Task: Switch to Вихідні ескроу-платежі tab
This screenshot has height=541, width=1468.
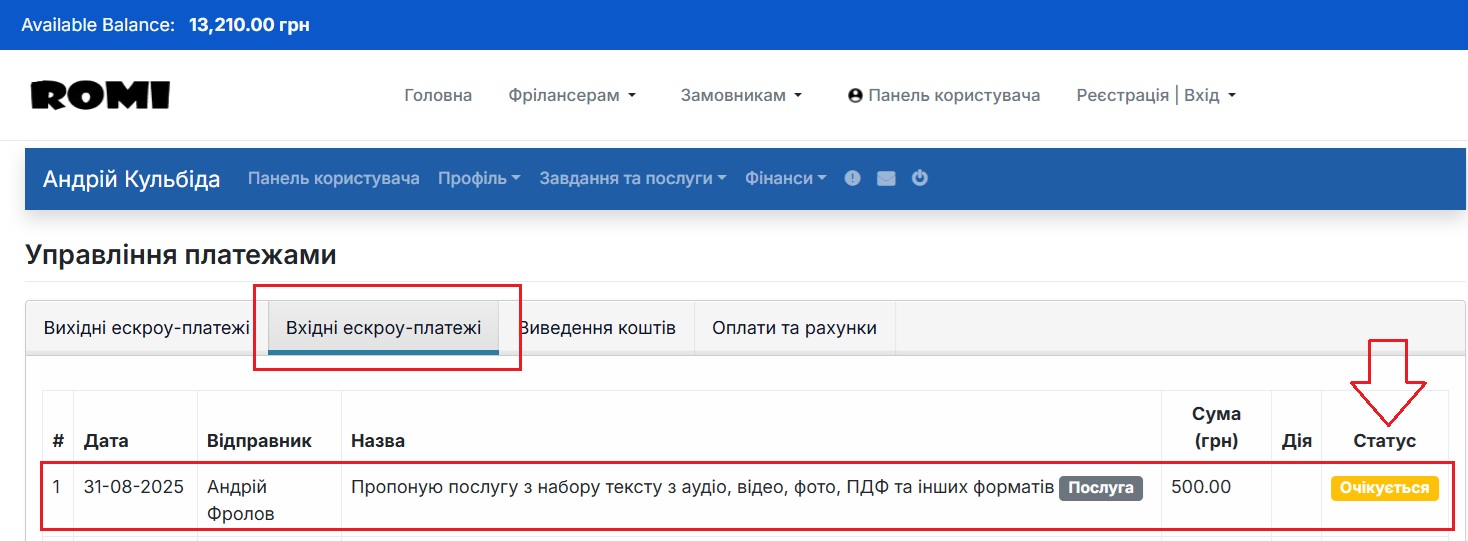Action: point(147,328)
